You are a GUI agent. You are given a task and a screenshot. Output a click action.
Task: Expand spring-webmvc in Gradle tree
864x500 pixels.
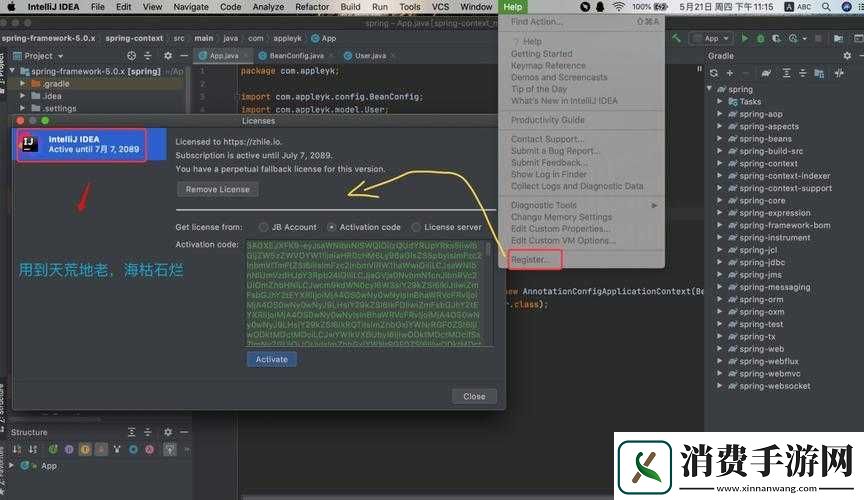(x=720, y=374)
